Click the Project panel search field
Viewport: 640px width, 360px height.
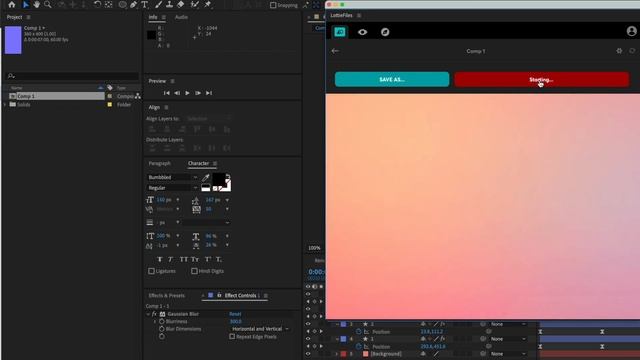(x=73, y=76)
